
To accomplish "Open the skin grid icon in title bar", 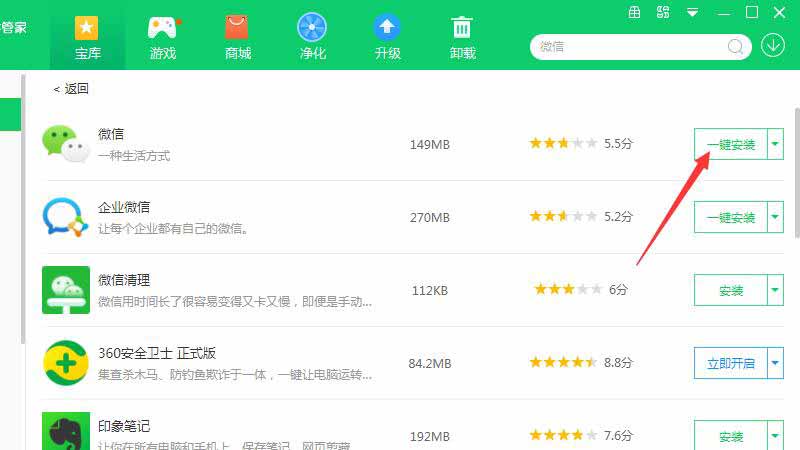I will click(634, 12).
